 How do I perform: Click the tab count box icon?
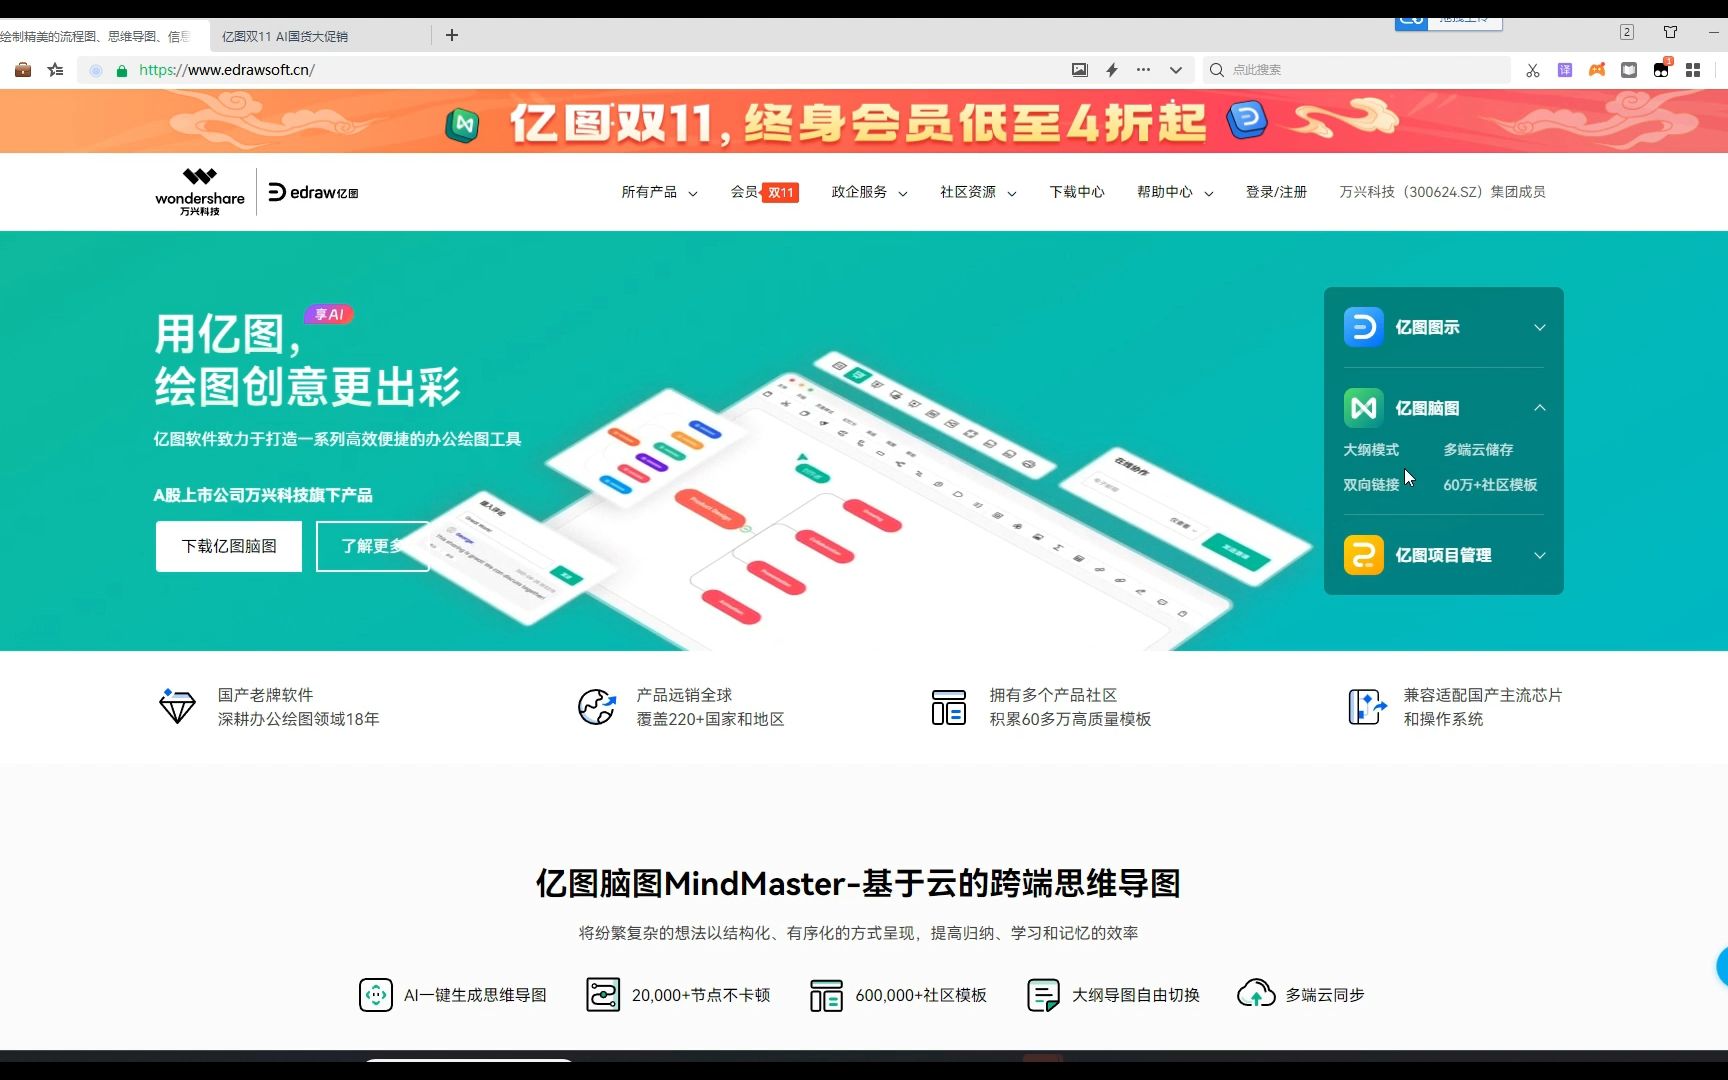click(1627, 32)
